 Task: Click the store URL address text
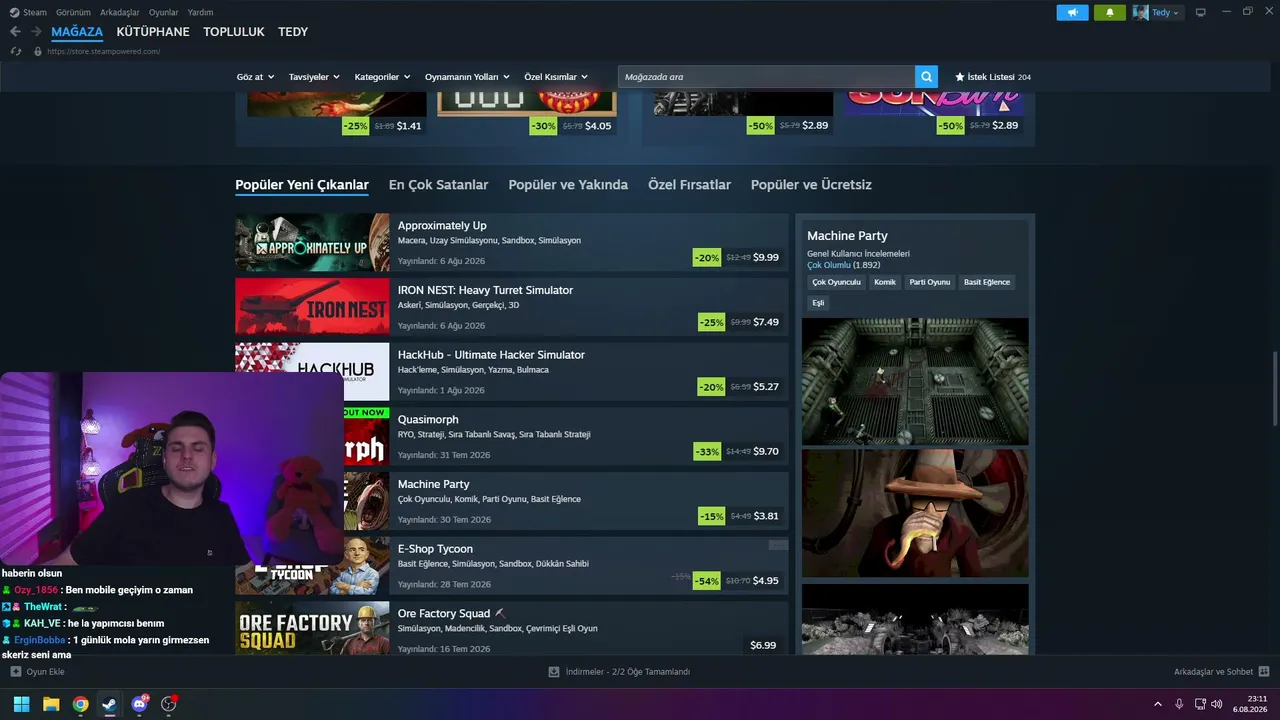coord(104,51)
